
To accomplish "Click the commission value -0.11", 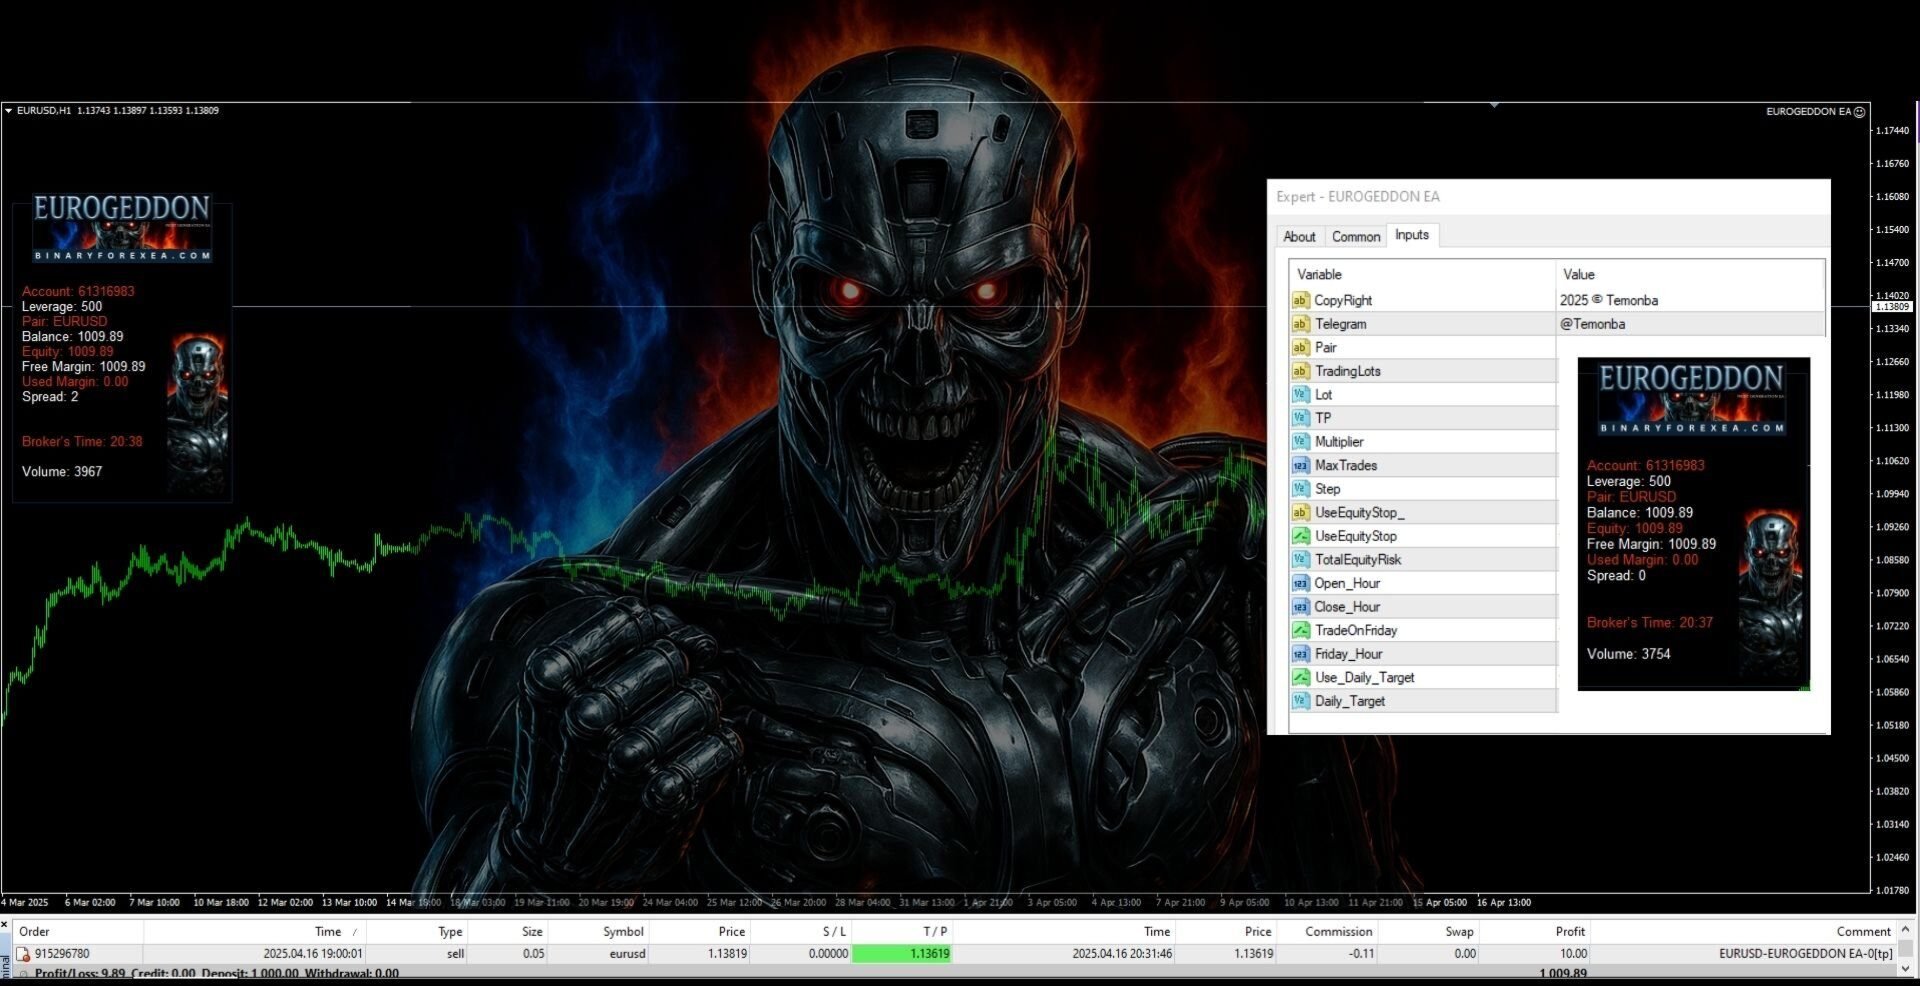I will click(1361, 954).
